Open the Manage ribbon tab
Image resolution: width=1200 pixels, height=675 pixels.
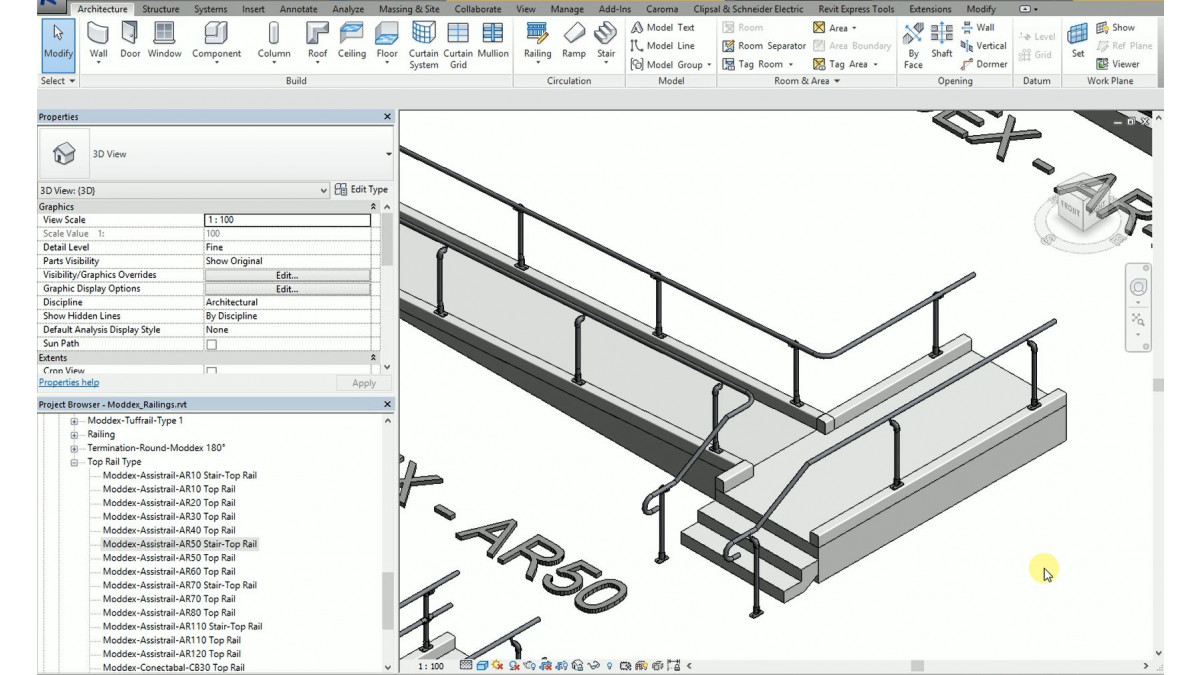(567, 9)
